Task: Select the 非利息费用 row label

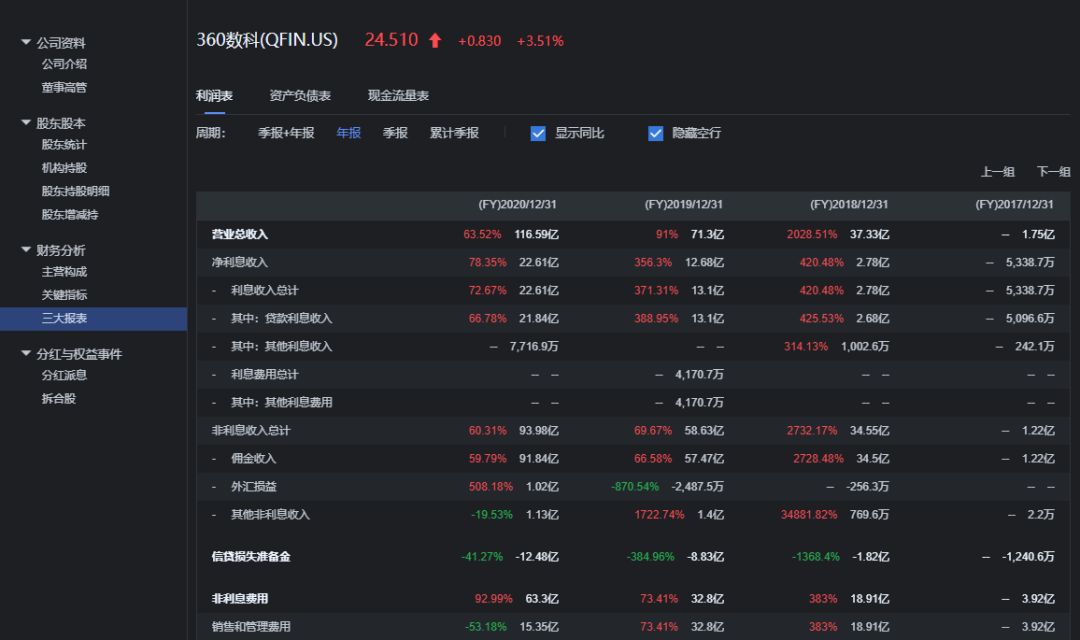Action: pos(240,599)
